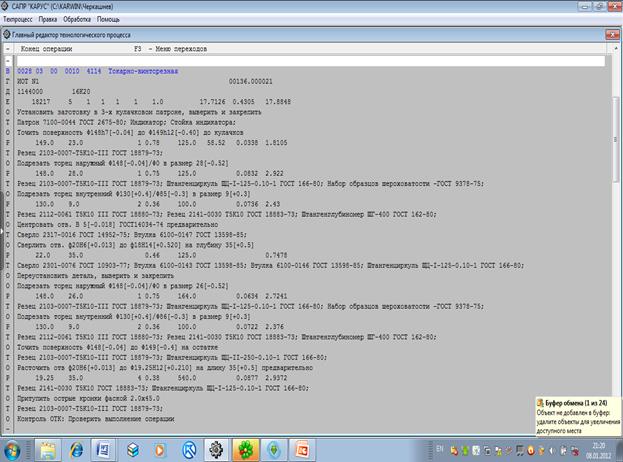Viewport: 623px width, 462px height.
Task: Close the Главный редактор технологического процесса window
Action: point(612,35)
